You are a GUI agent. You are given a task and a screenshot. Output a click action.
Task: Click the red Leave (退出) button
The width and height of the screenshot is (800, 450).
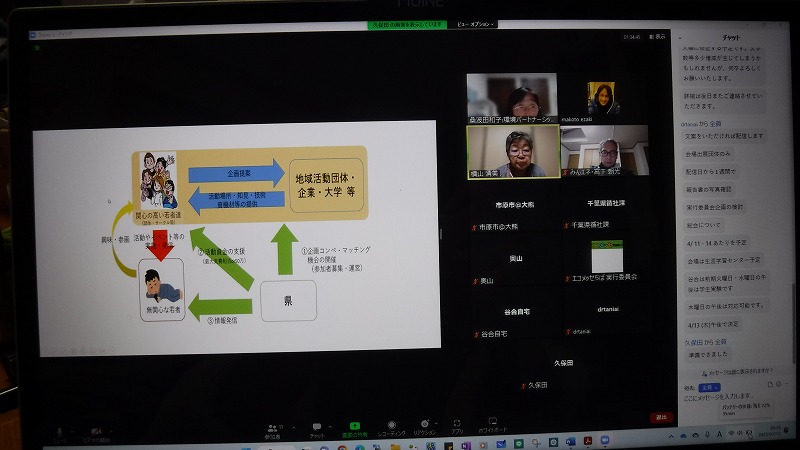[661, 417]
